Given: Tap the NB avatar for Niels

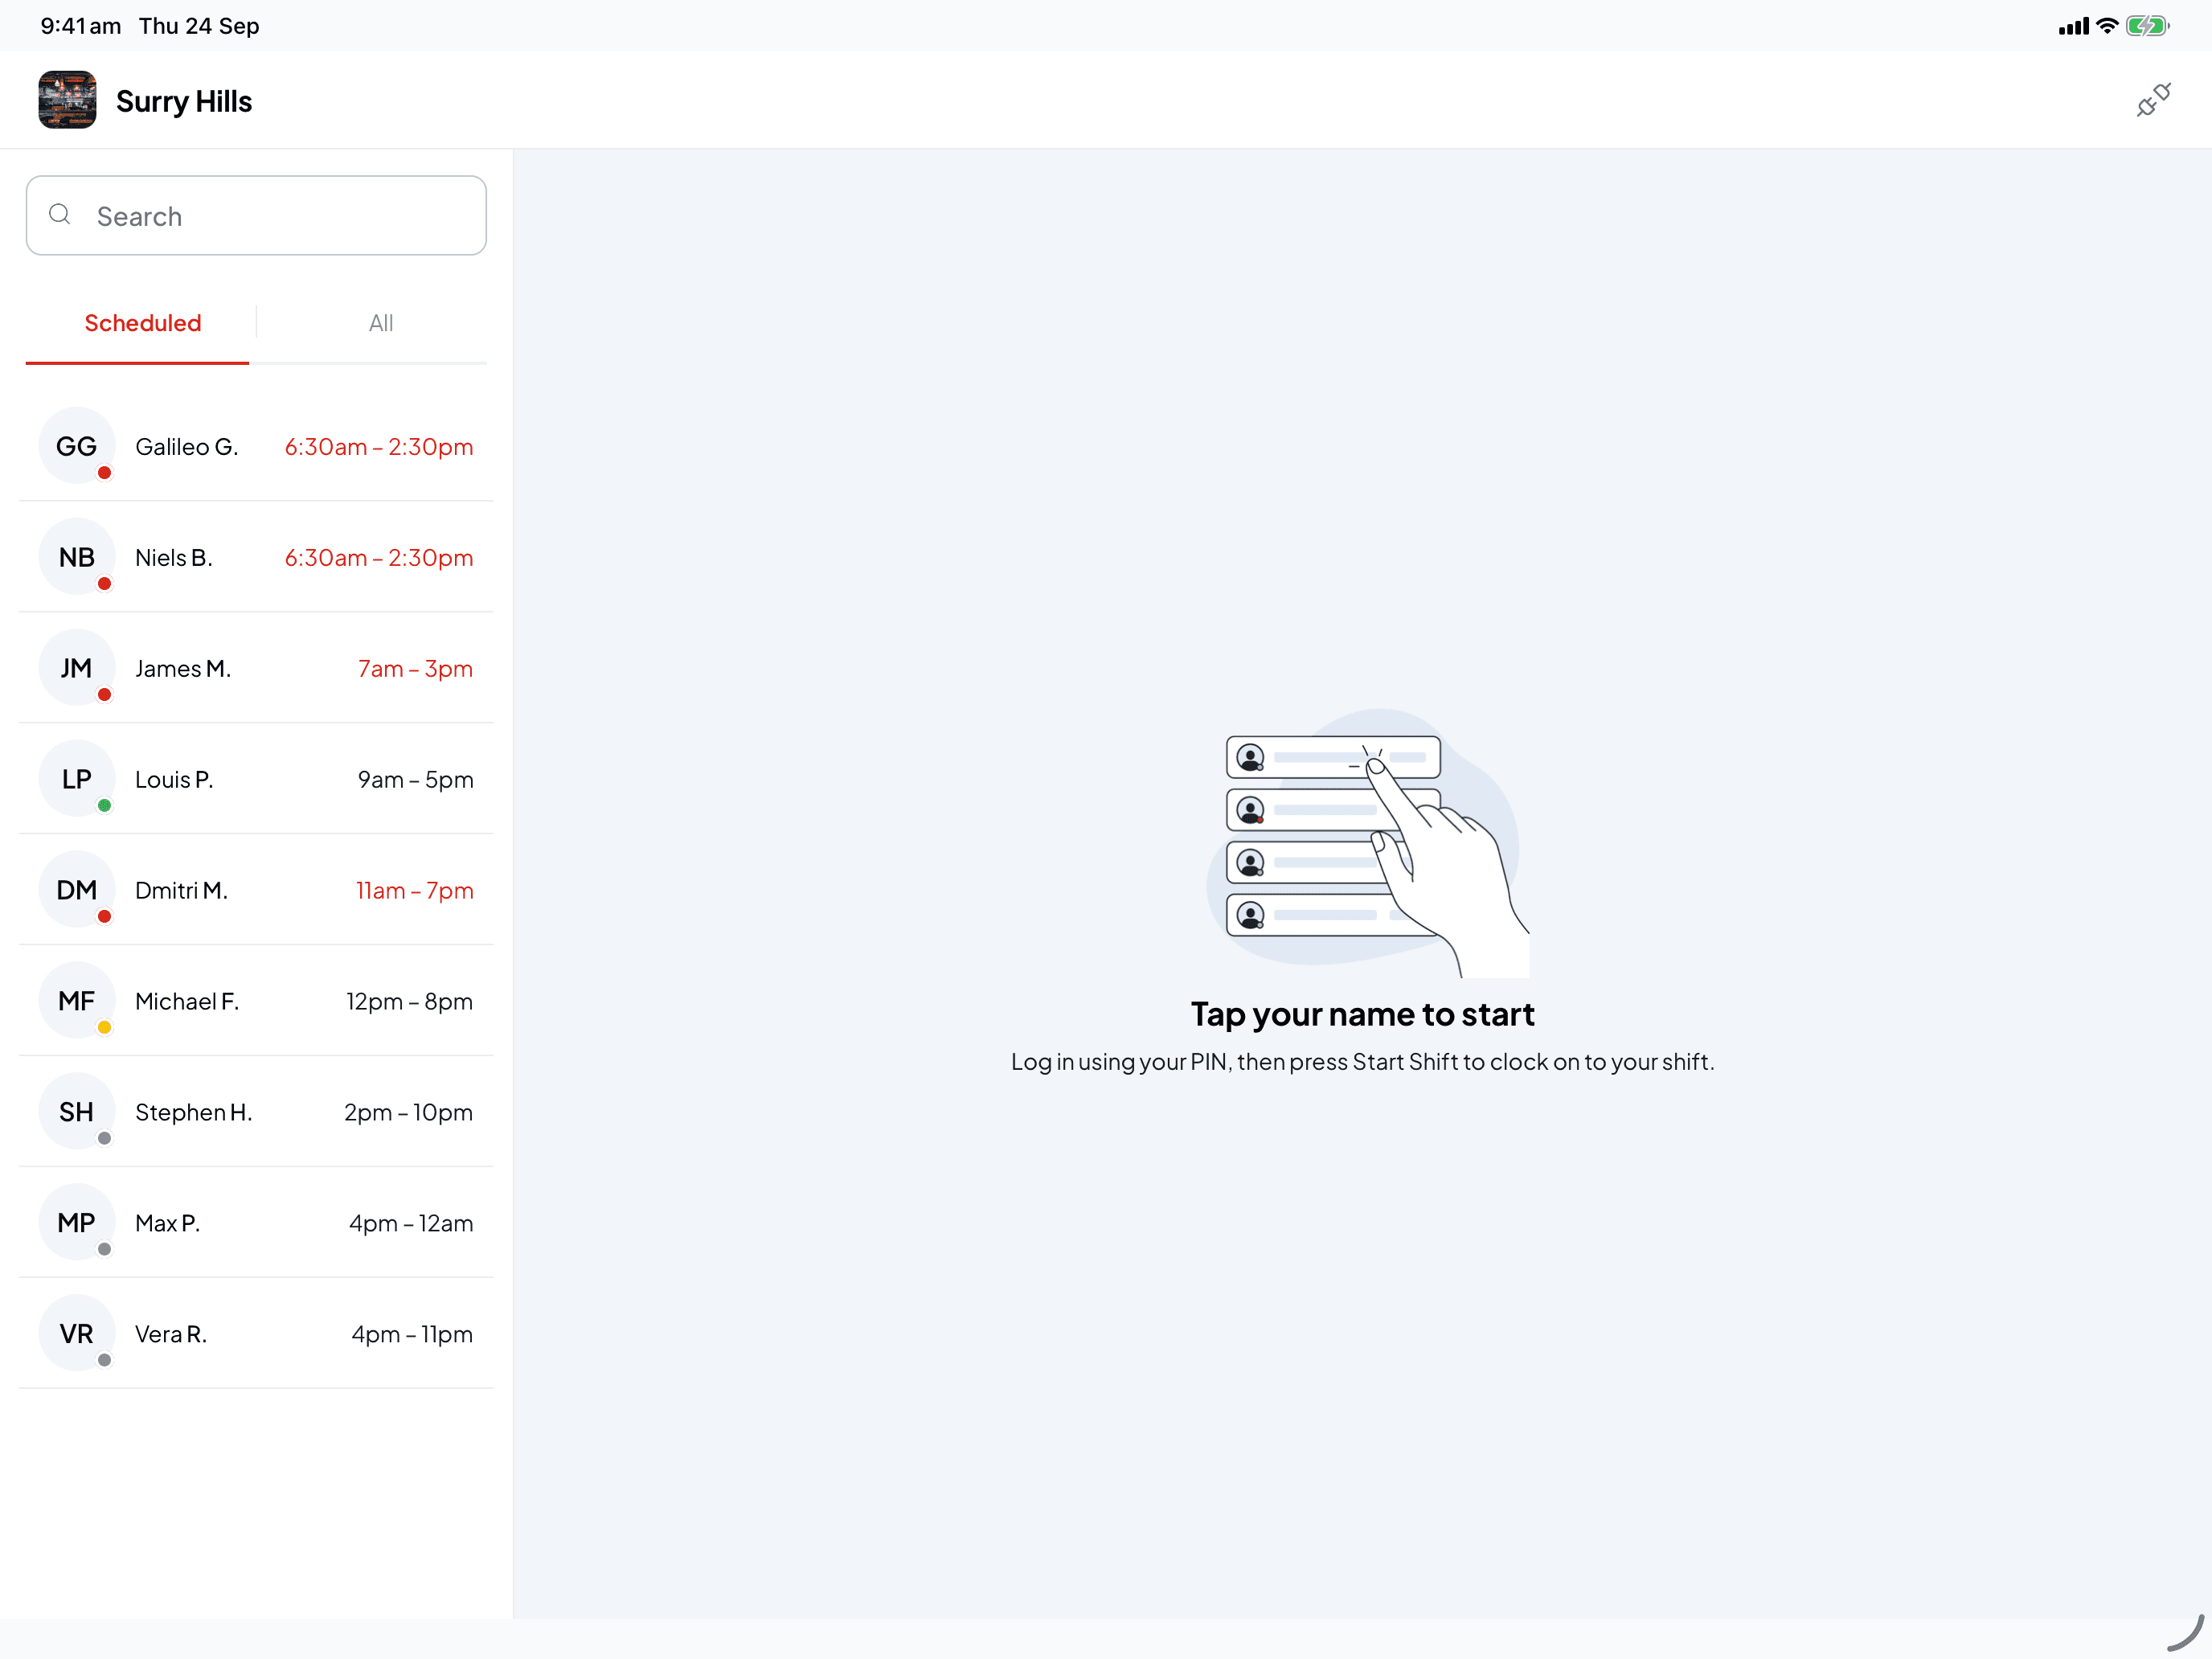Looking at the screenshot, I should (x=77, y=557).
